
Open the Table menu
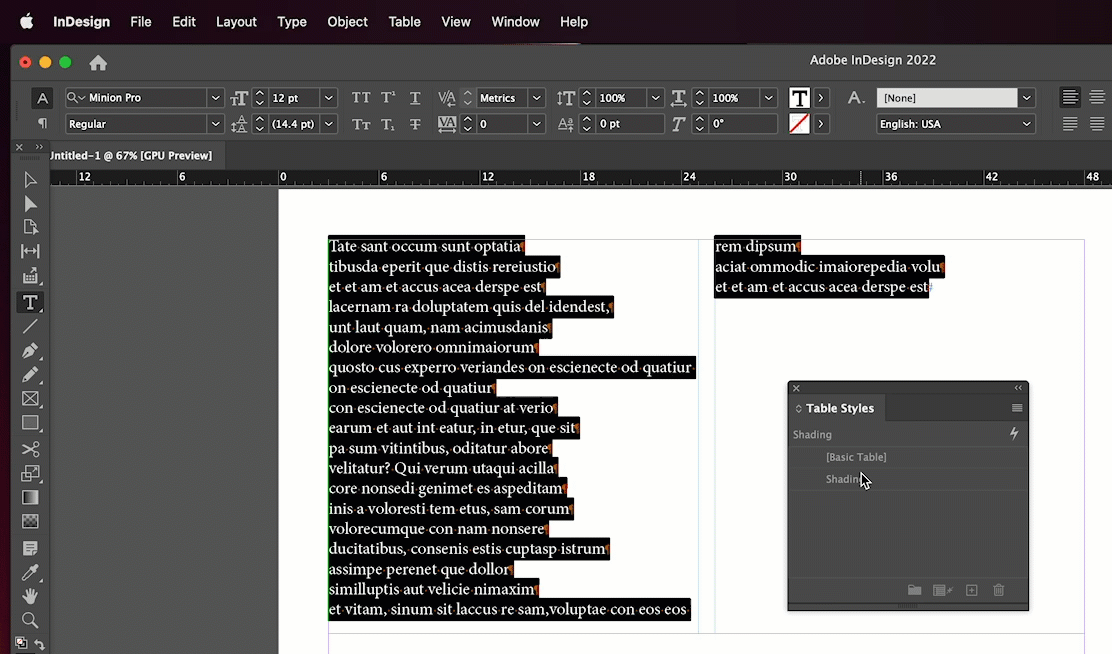pyautogui.click(x=404, y=22)
